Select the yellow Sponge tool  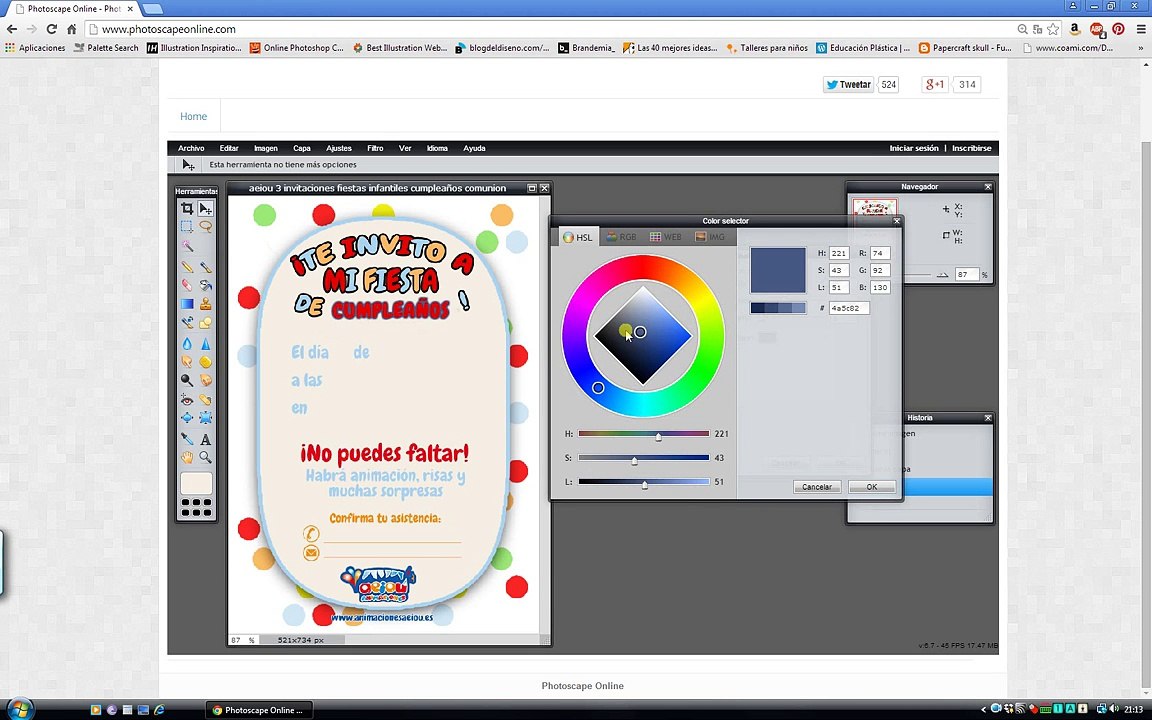206,361
